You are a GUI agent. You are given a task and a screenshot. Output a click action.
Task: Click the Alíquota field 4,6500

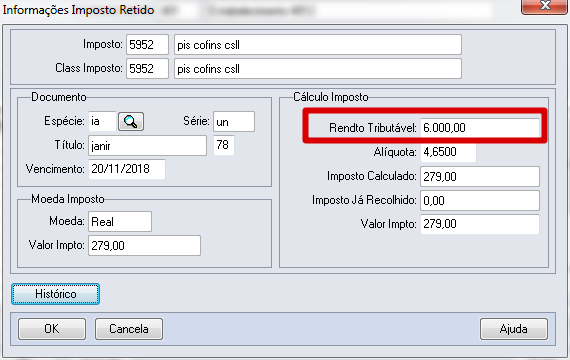[448, 152]
